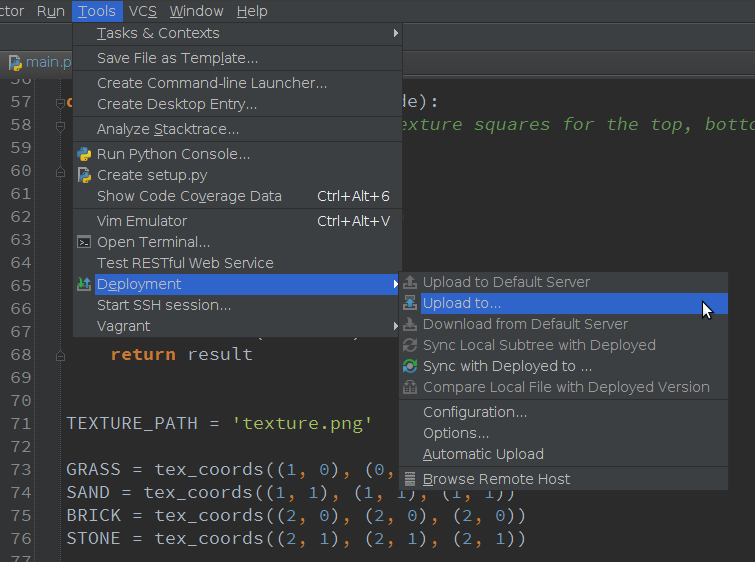Click the word result on line 68
The width and height of the screenshot is (755, 562).
pos(220,354)
